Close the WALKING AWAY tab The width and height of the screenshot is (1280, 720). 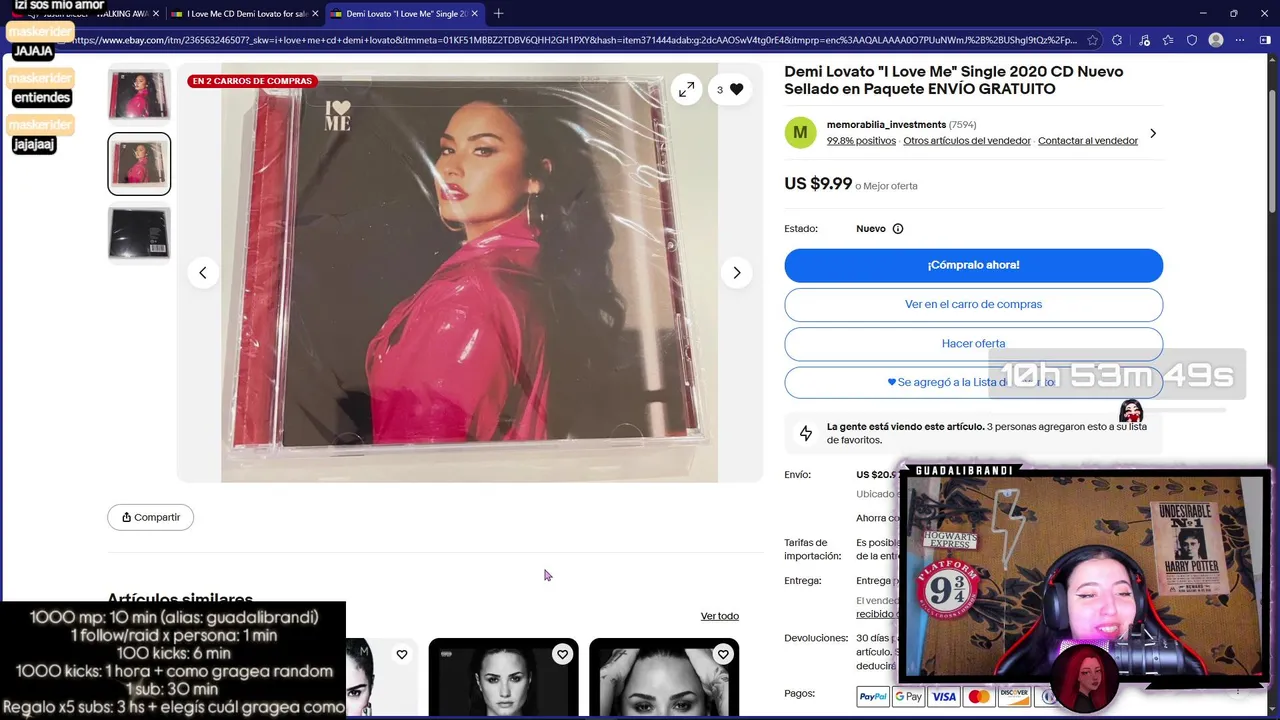click(x=155, y=14)
